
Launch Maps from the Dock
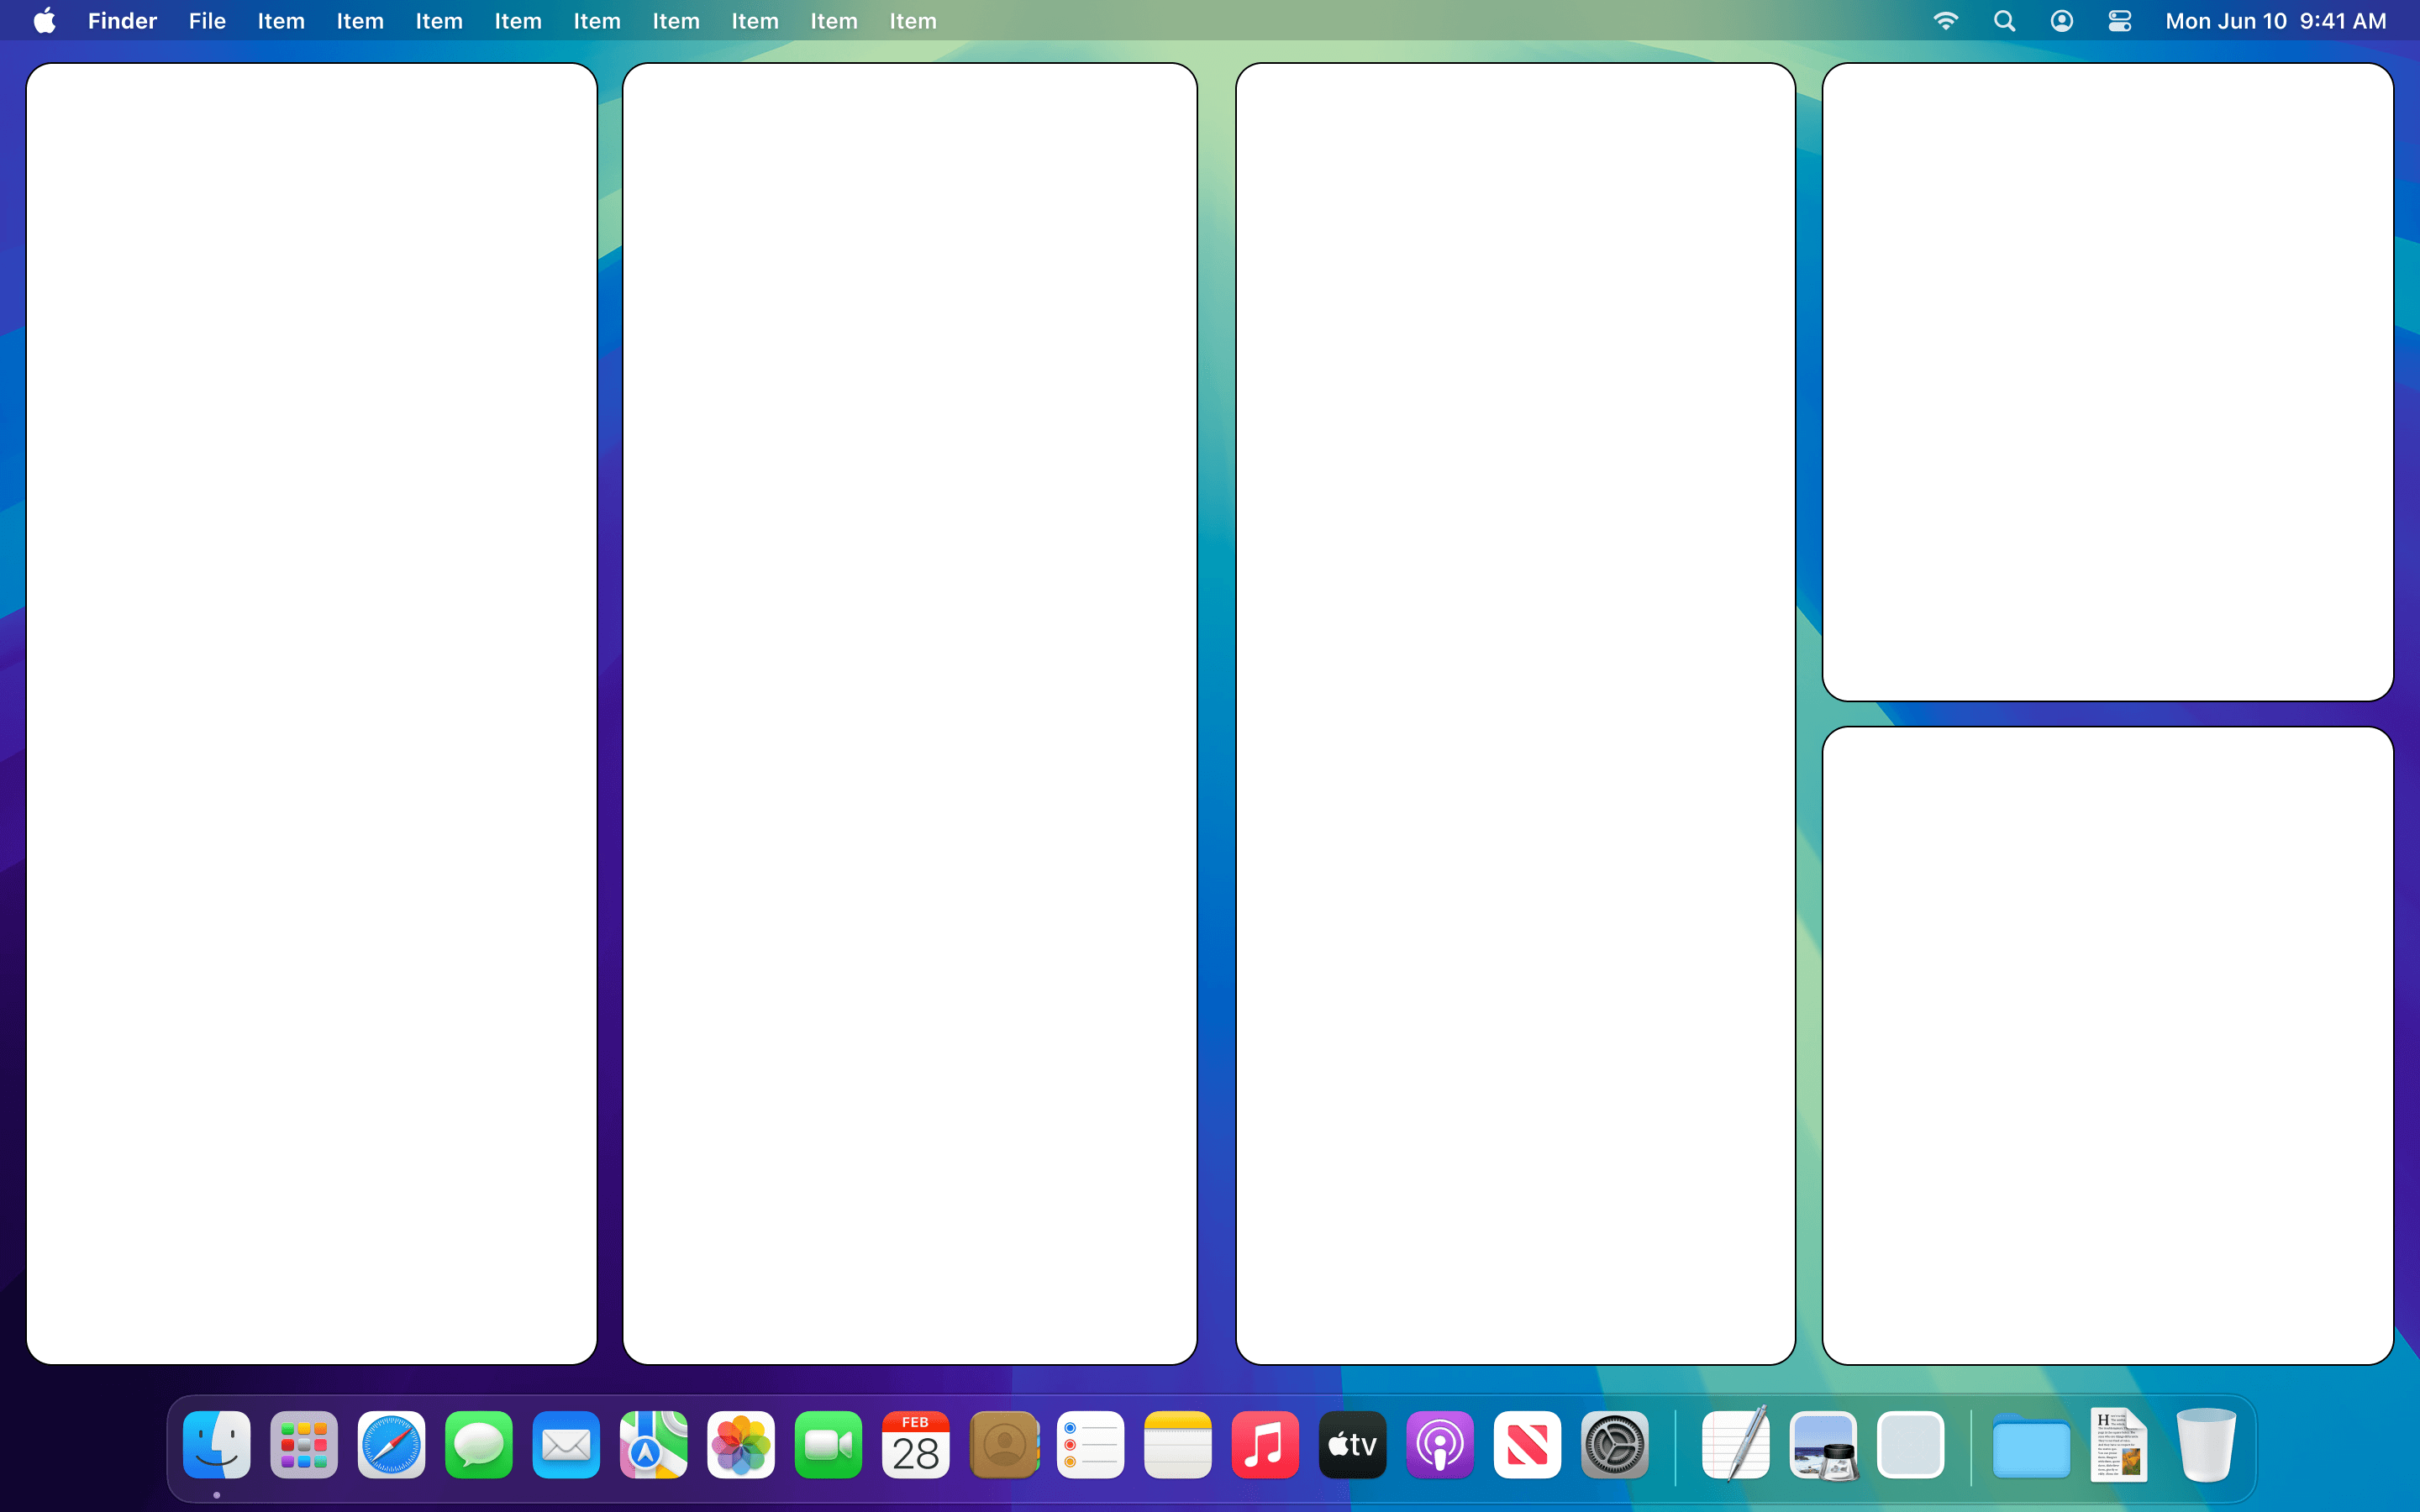pos(653,1444)
